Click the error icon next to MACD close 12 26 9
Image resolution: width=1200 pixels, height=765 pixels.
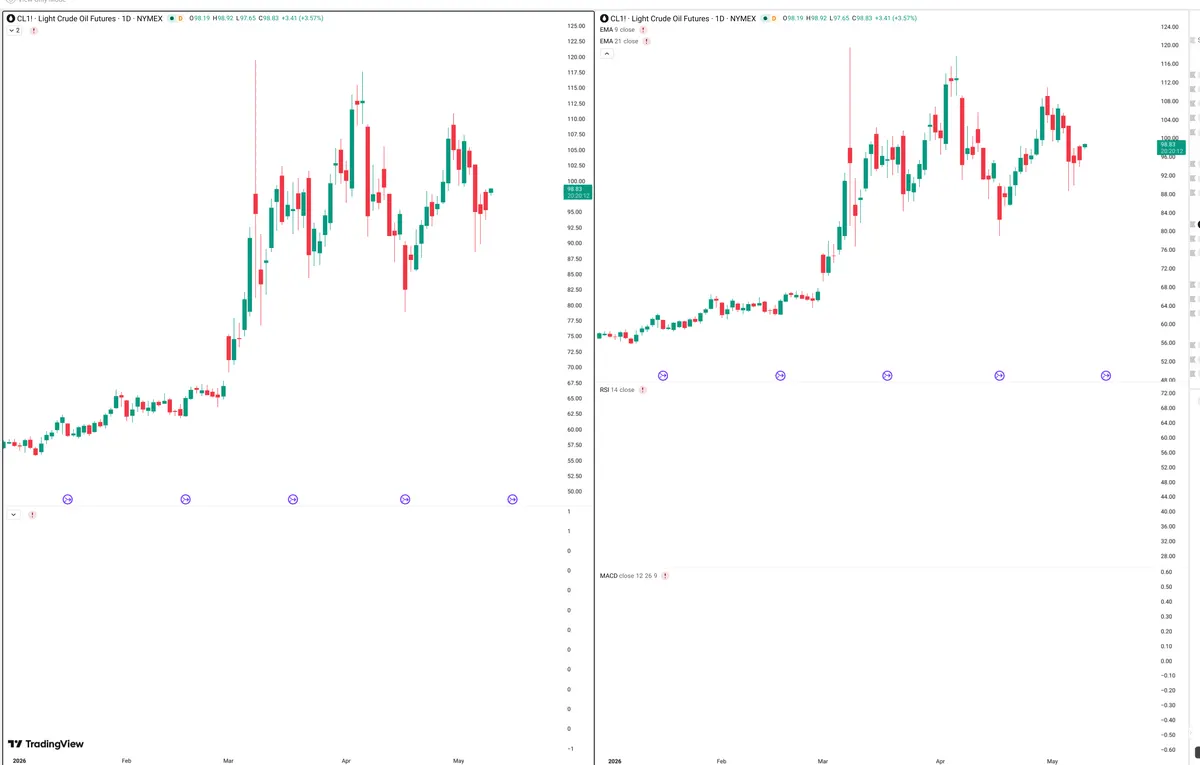665,576
